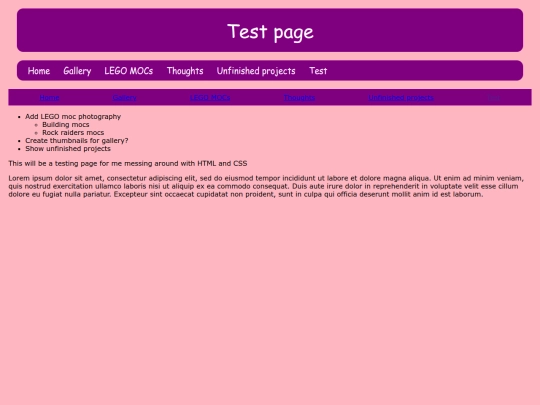The width and height of the screenshot is (540, 405).
Task: Open Gallery in the rounded navigation bar
Action: (77, 71)
